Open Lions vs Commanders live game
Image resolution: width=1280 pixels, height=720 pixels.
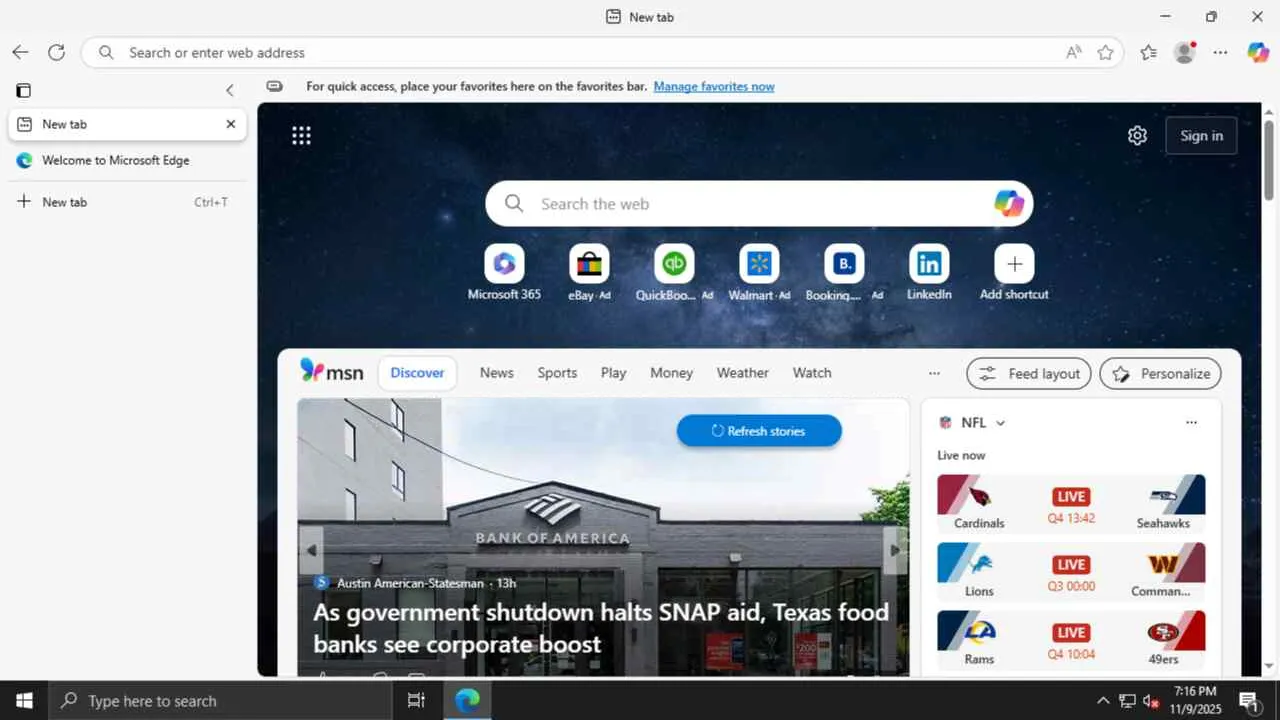[1071, 572]
